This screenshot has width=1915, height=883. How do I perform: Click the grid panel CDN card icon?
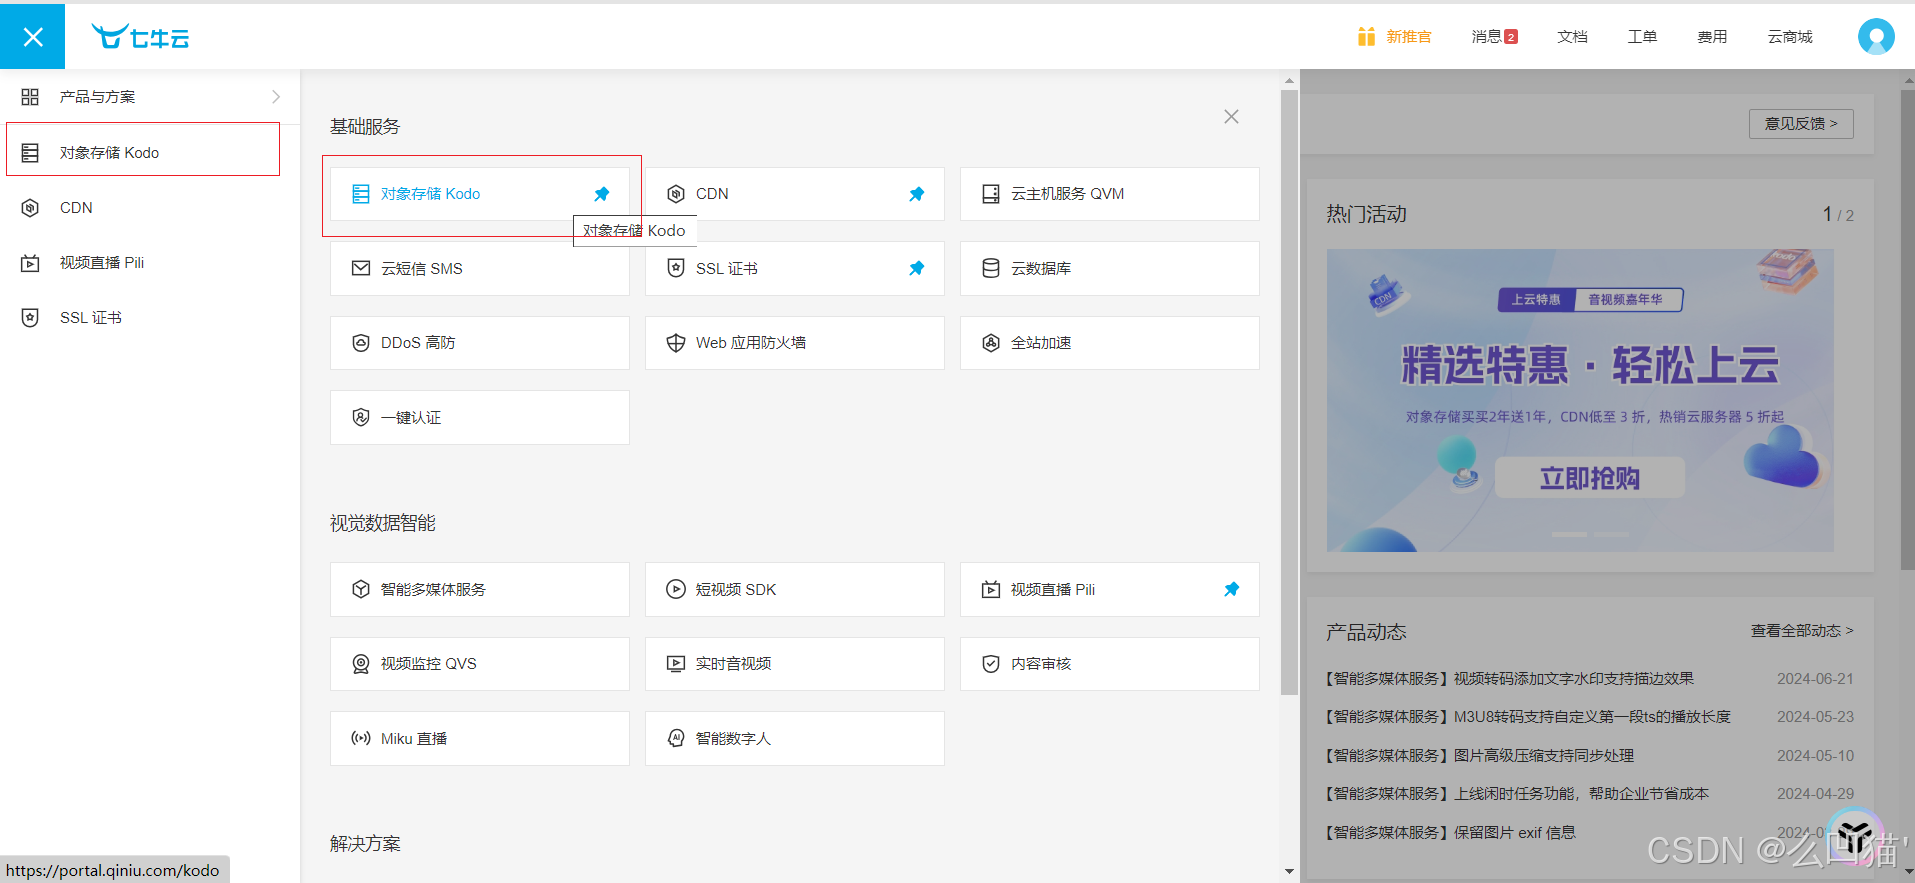click(x=676, y=194)
